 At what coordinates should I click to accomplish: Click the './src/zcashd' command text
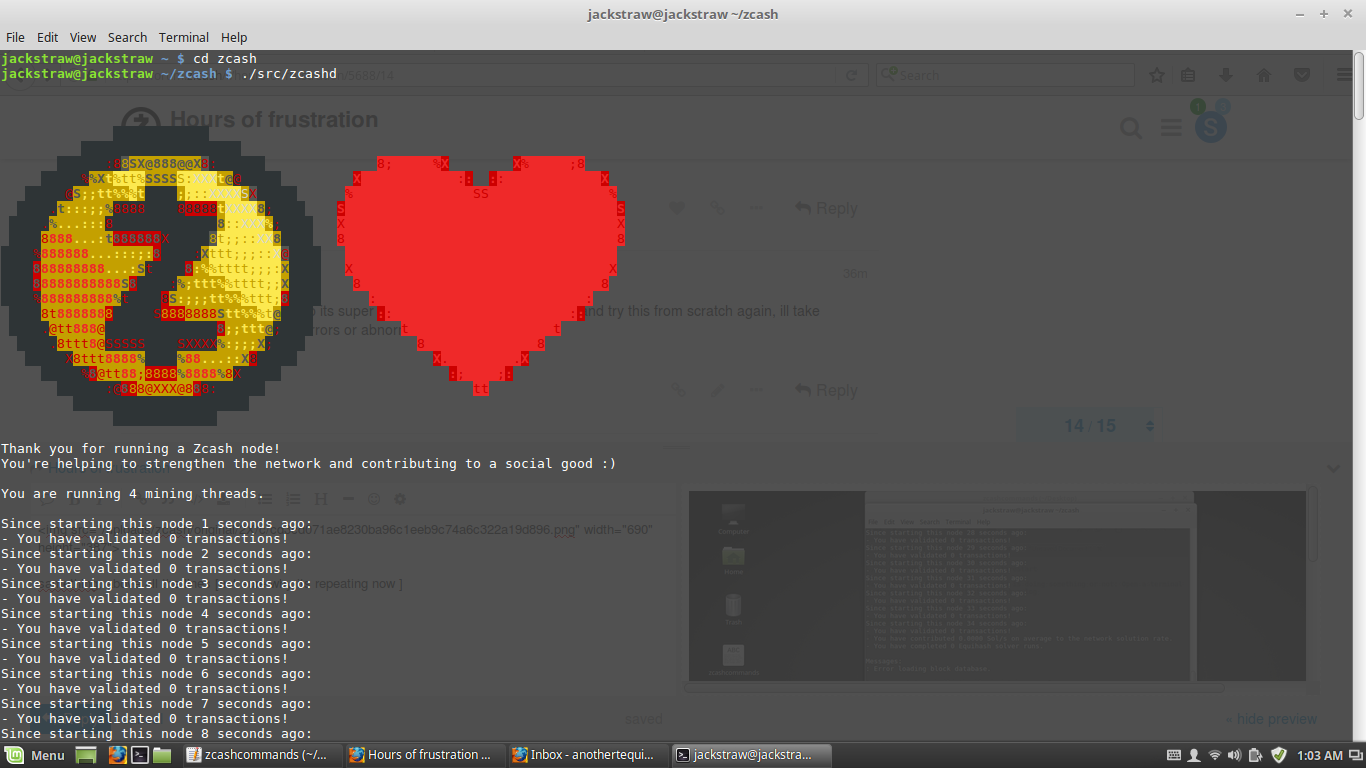click(x=289, y=74)
